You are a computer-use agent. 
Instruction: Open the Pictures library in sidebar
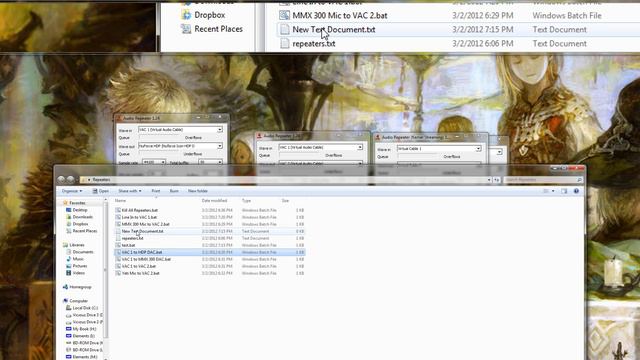click(76, 266)
